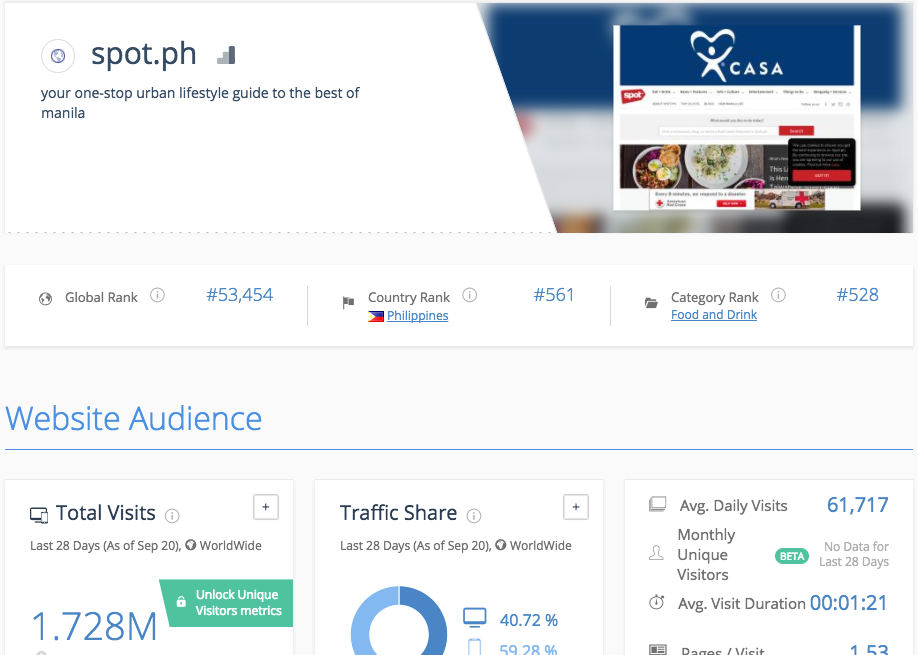
Task: Click the Monthly Unique Visitors person icon
Action: (656, 553)
